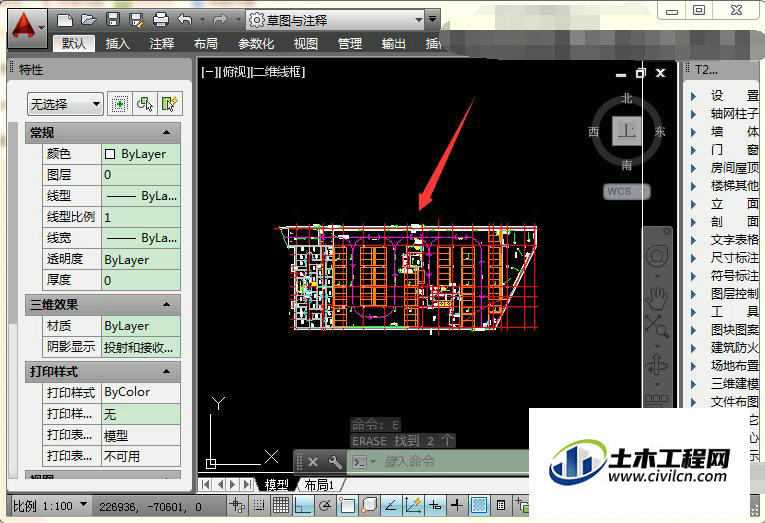Open a file with the folder icon
765x523 pixels.
pos(88,20)
